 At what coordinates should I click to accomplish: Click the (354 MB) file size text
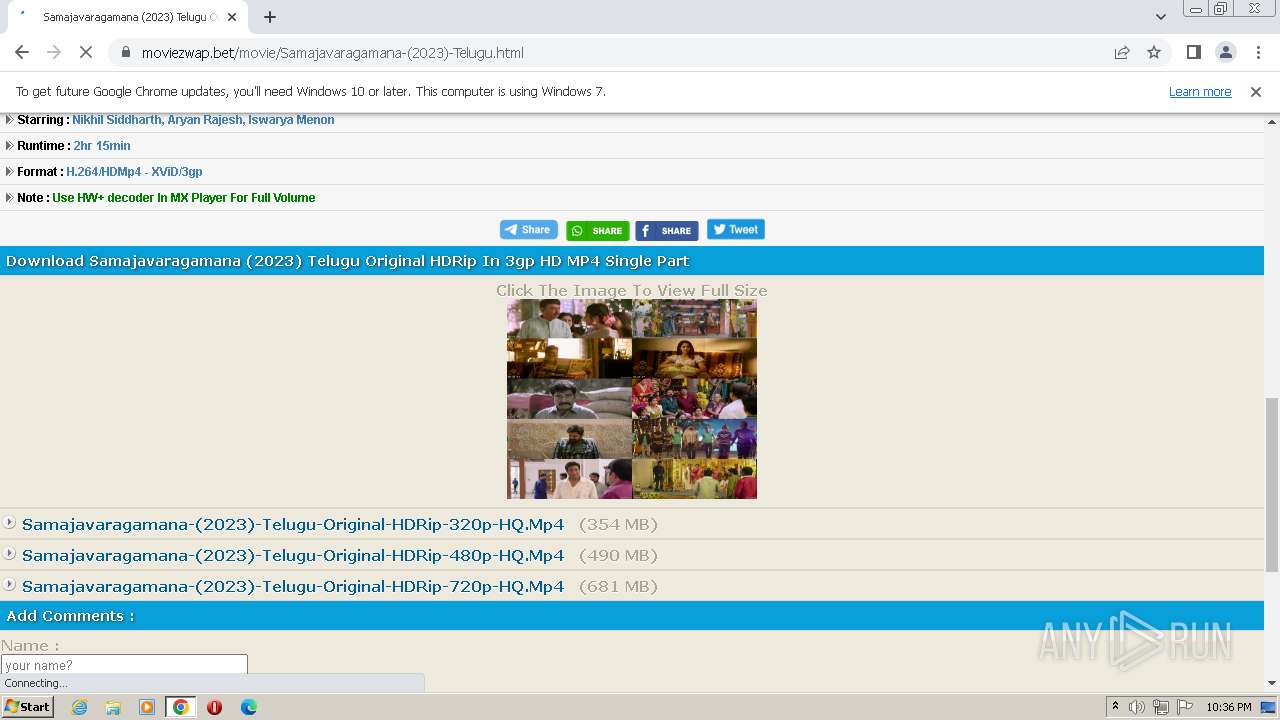pos(618,524)
